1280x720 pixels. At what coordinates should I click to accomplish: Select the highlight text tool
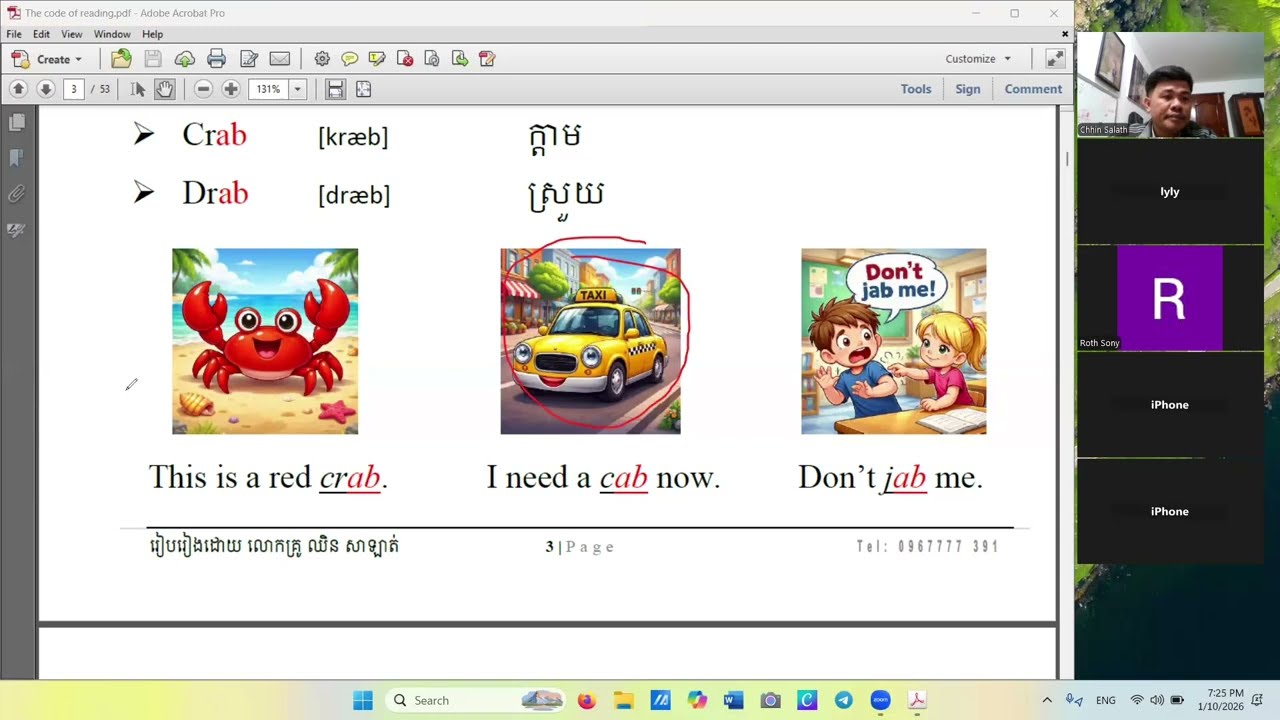(377, 59)
